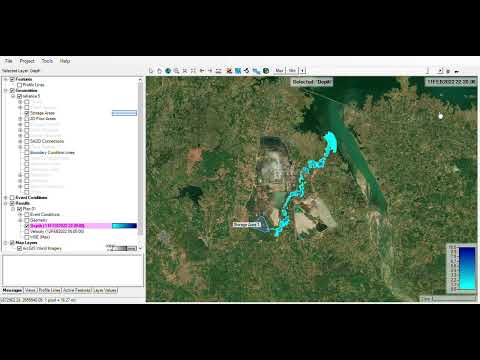Click the Depth layer color ramp swatch

tap(124, 226)
